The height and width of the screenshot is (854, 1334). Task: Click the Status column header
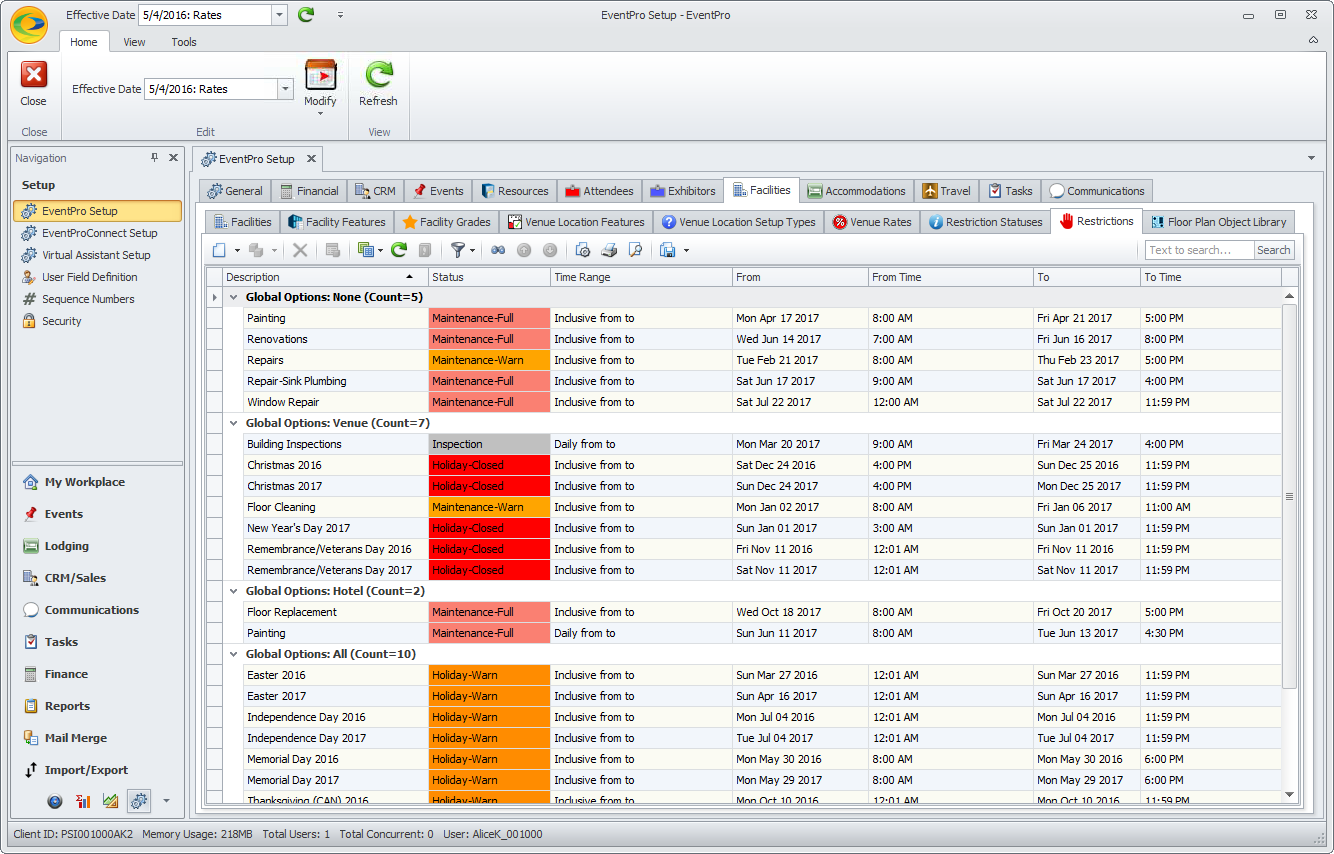point(489,277)
